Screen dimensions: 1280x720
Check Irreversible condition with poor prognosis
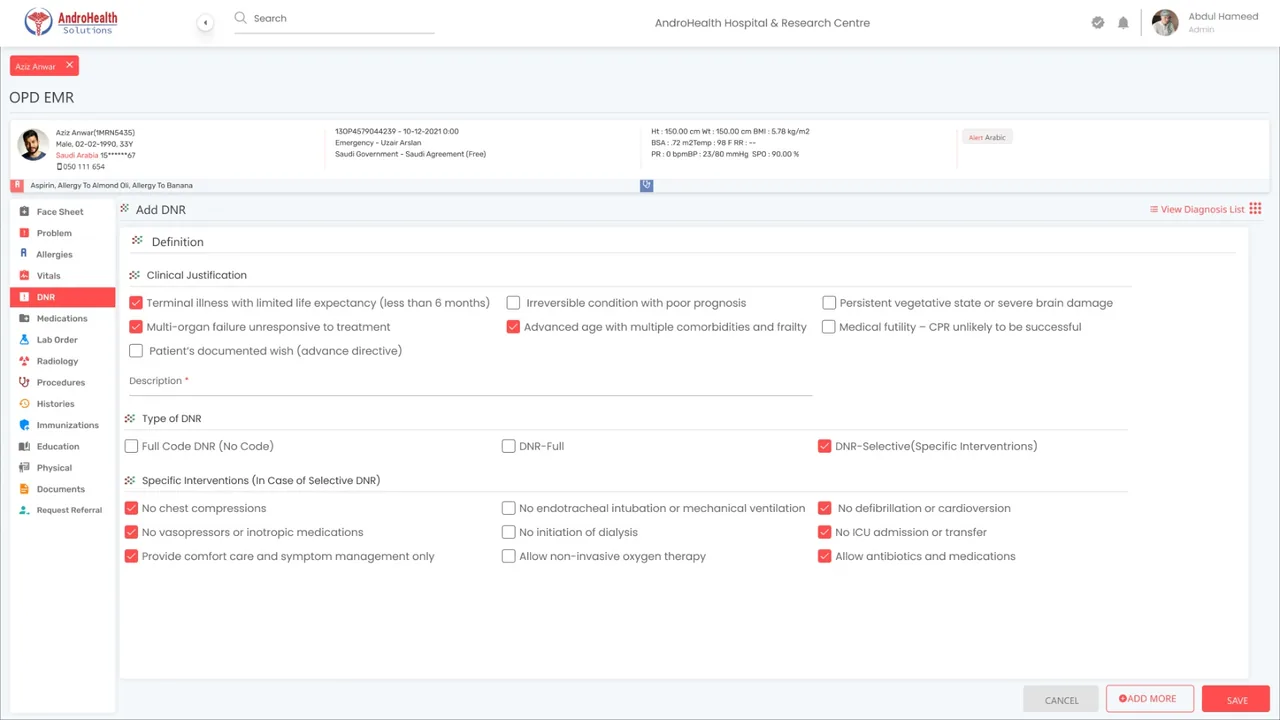513,302
